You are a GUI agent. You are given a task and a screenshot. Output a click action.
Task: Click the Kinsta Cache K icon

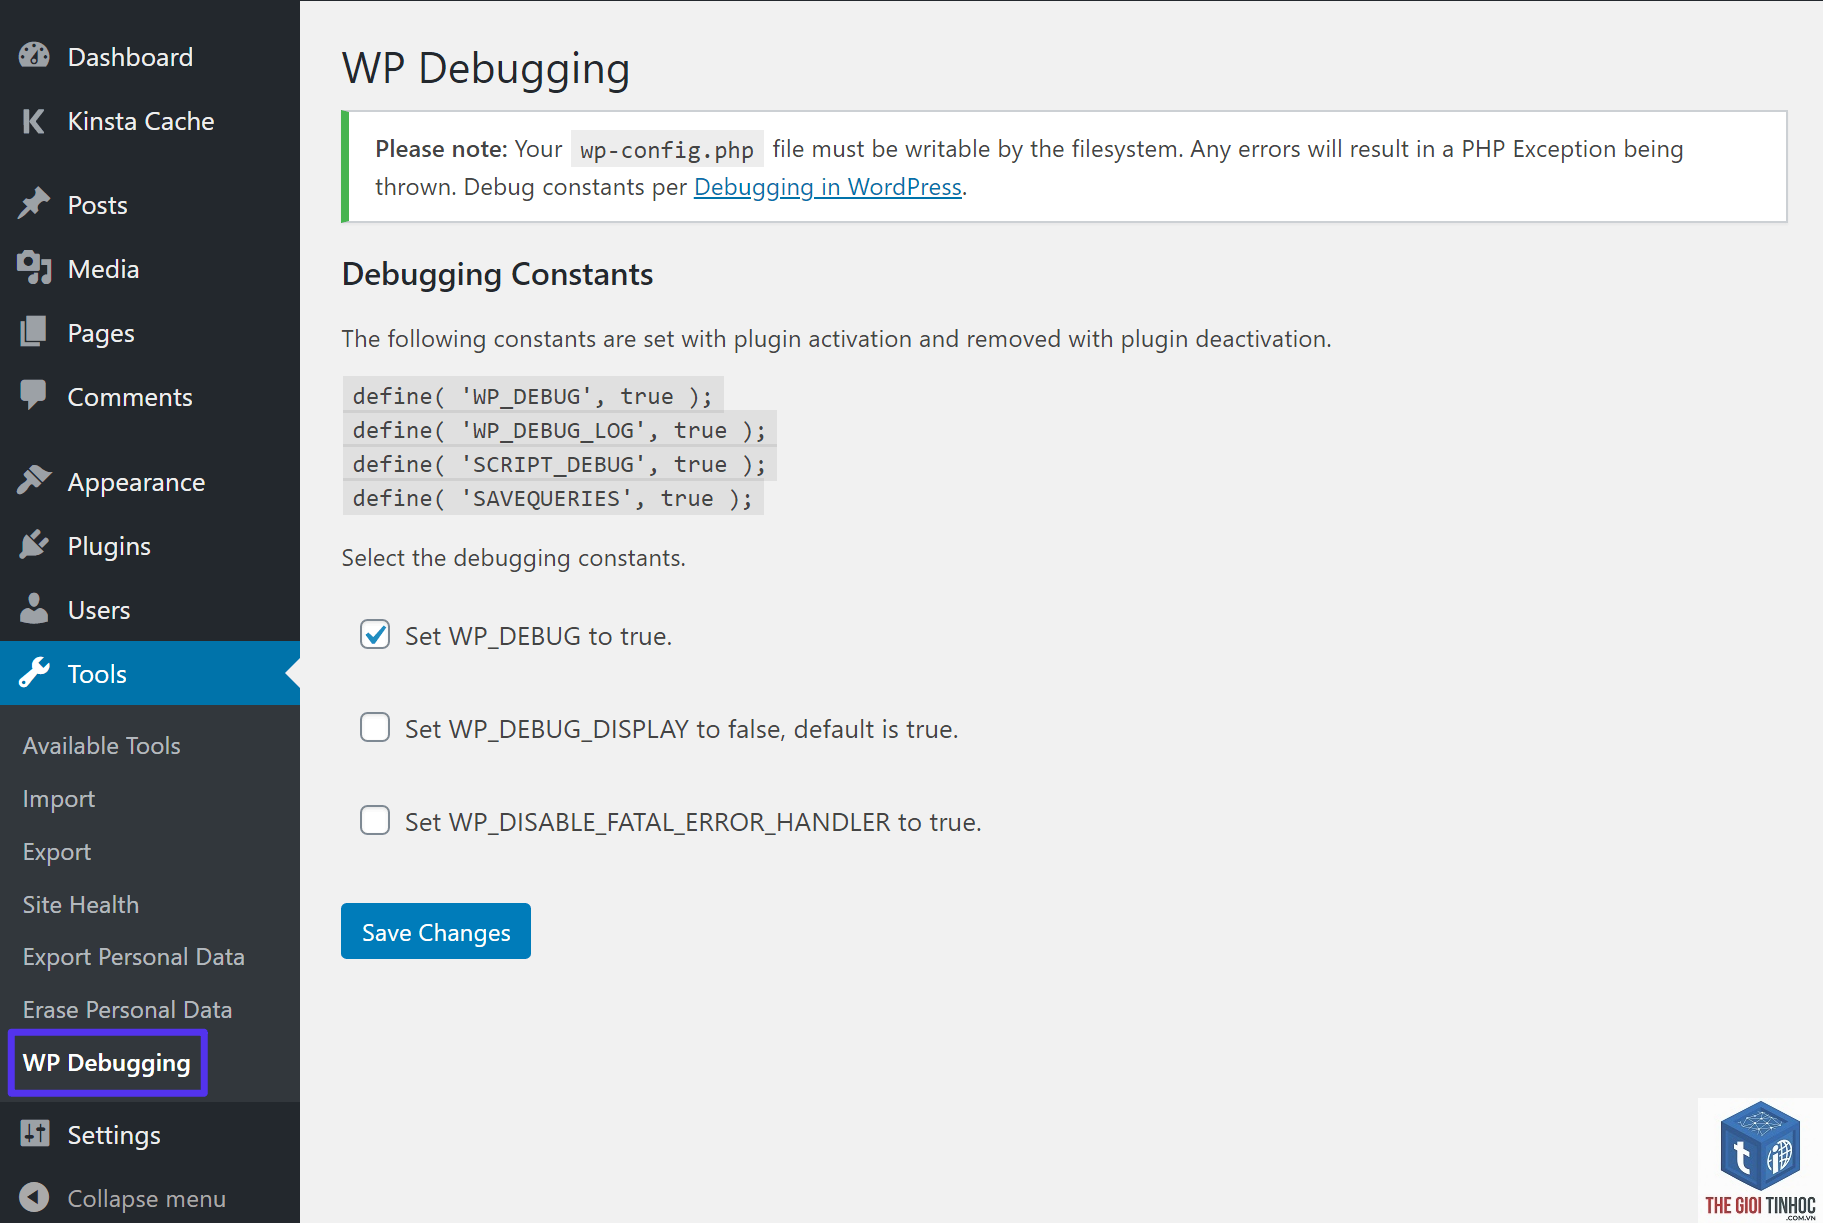click(x=34, y=121)
